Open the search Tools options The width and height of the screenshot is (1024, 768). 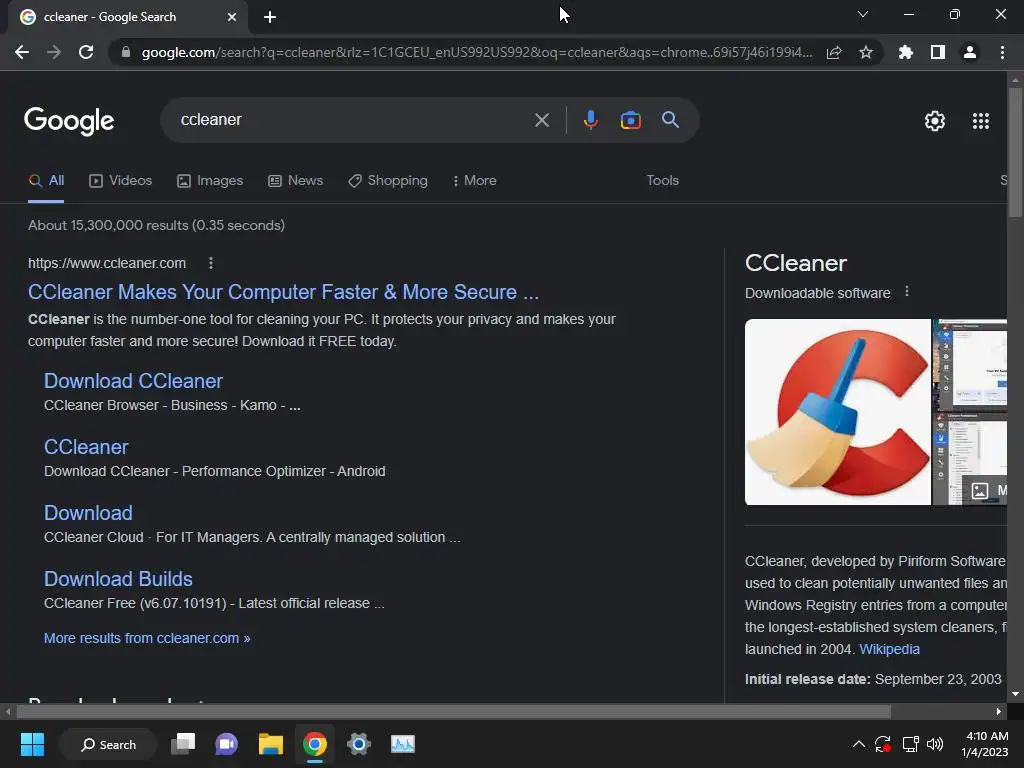[662, 180]
